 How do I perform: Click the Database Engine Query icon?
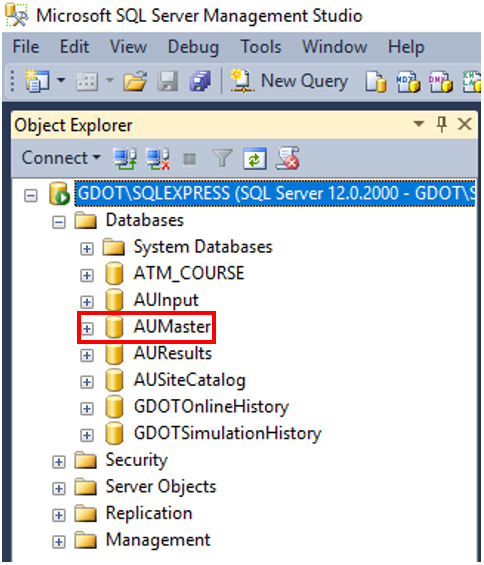tap(376, 81)
